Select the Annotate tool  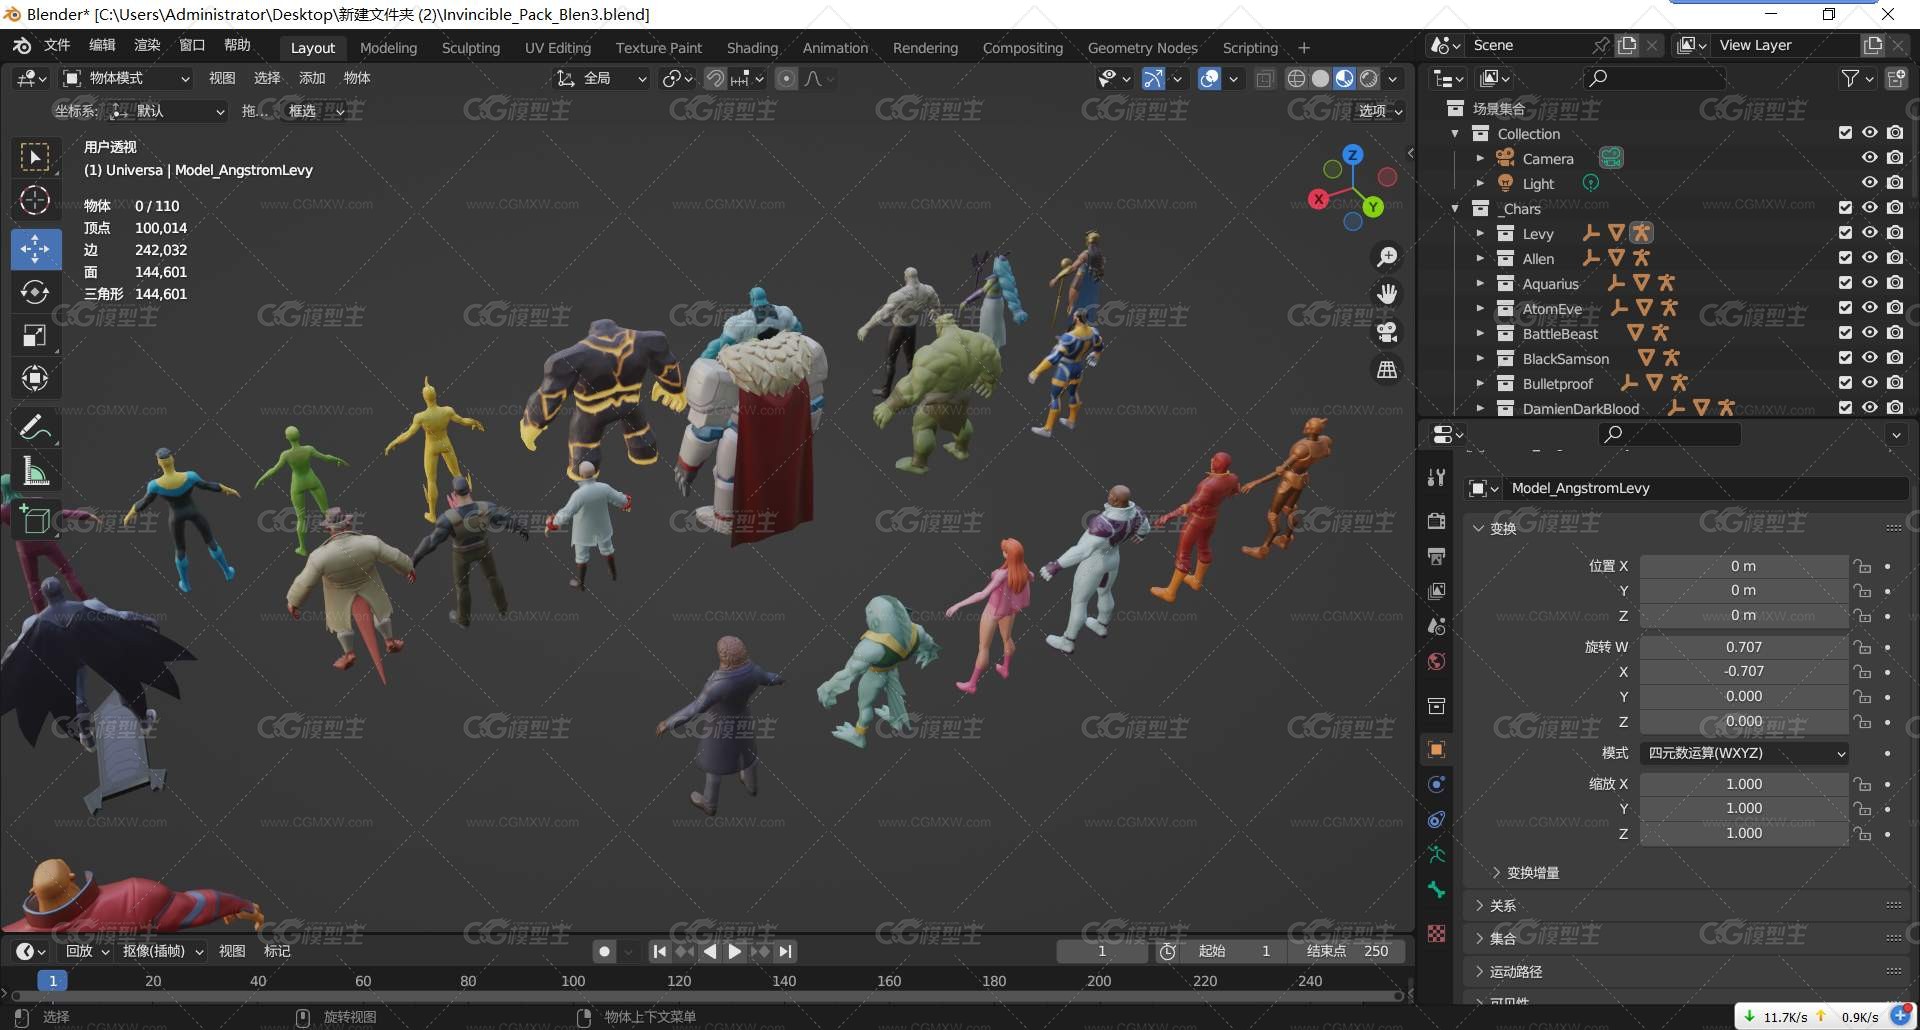(x=35, y=428)
